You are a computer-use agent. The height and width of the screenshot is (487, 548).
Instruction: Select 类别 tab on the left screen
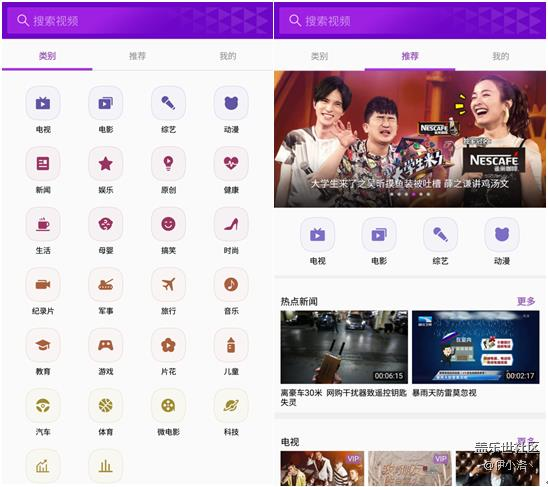tap(47, 56)
